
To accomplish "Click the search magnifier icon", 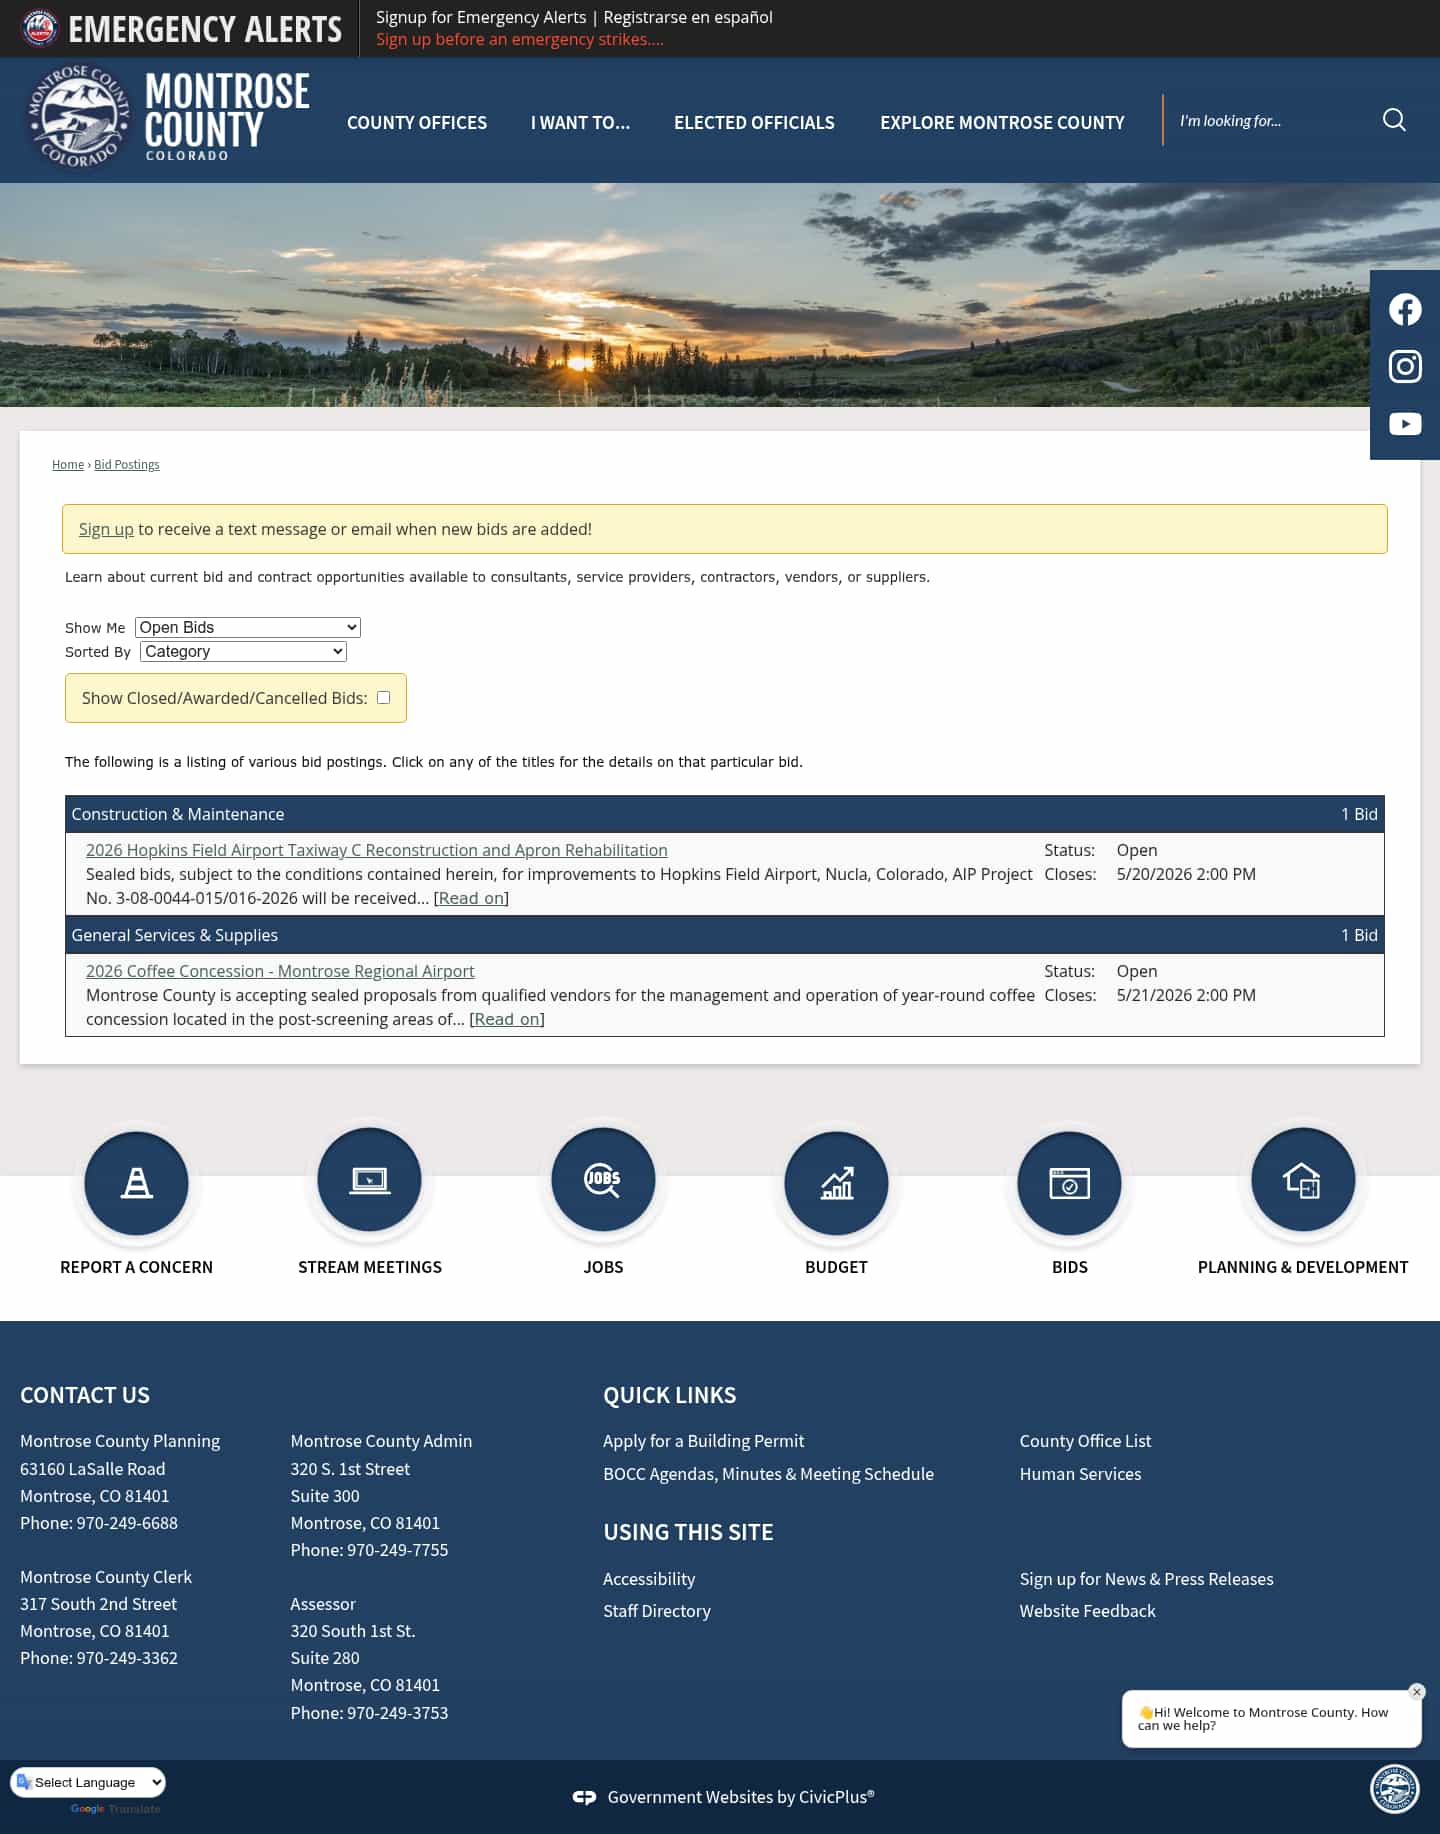I will coord(1394,120).
